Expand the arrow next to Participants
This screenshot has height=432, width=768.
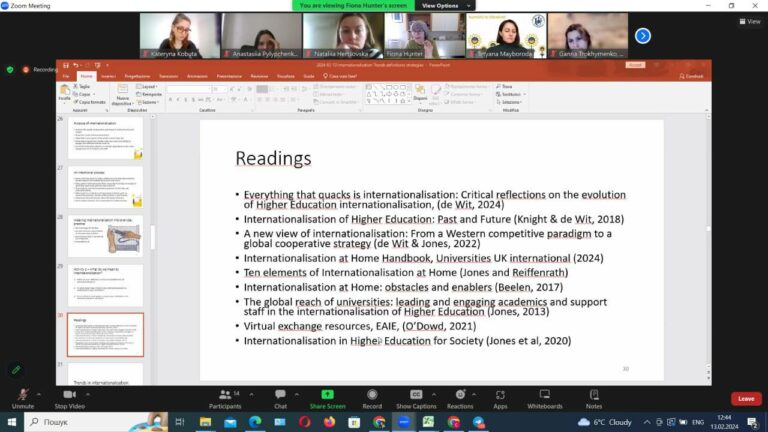(251, 394)
